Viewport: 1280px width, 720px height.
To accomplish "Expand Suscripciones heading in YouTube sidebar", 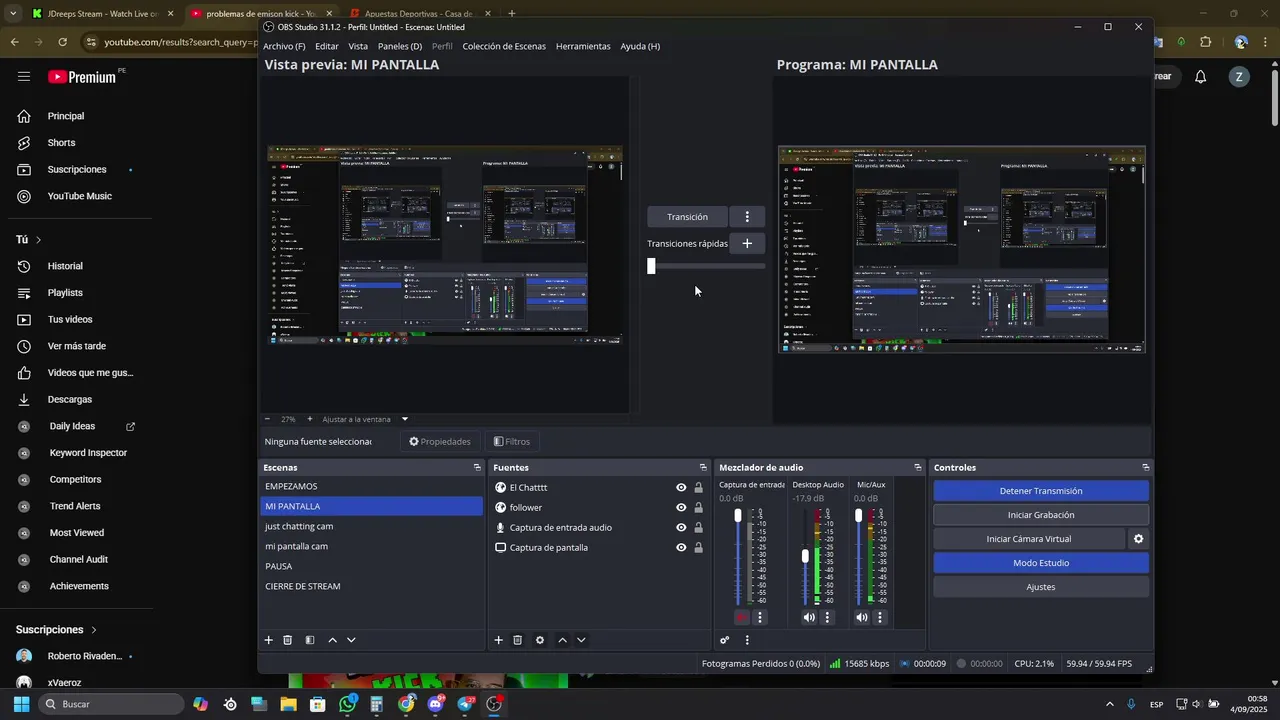I will point(57,630).
